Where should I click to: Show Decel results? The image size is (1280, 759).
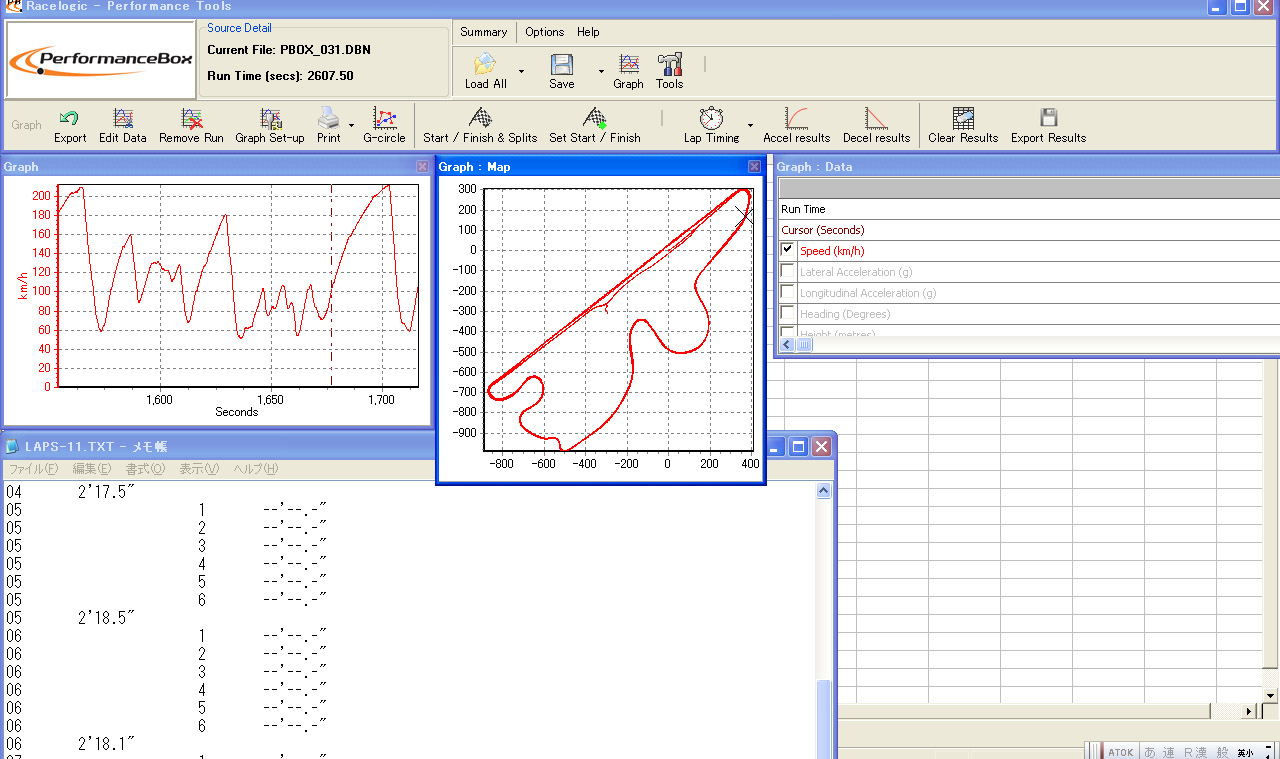click(x=876, y=120)
